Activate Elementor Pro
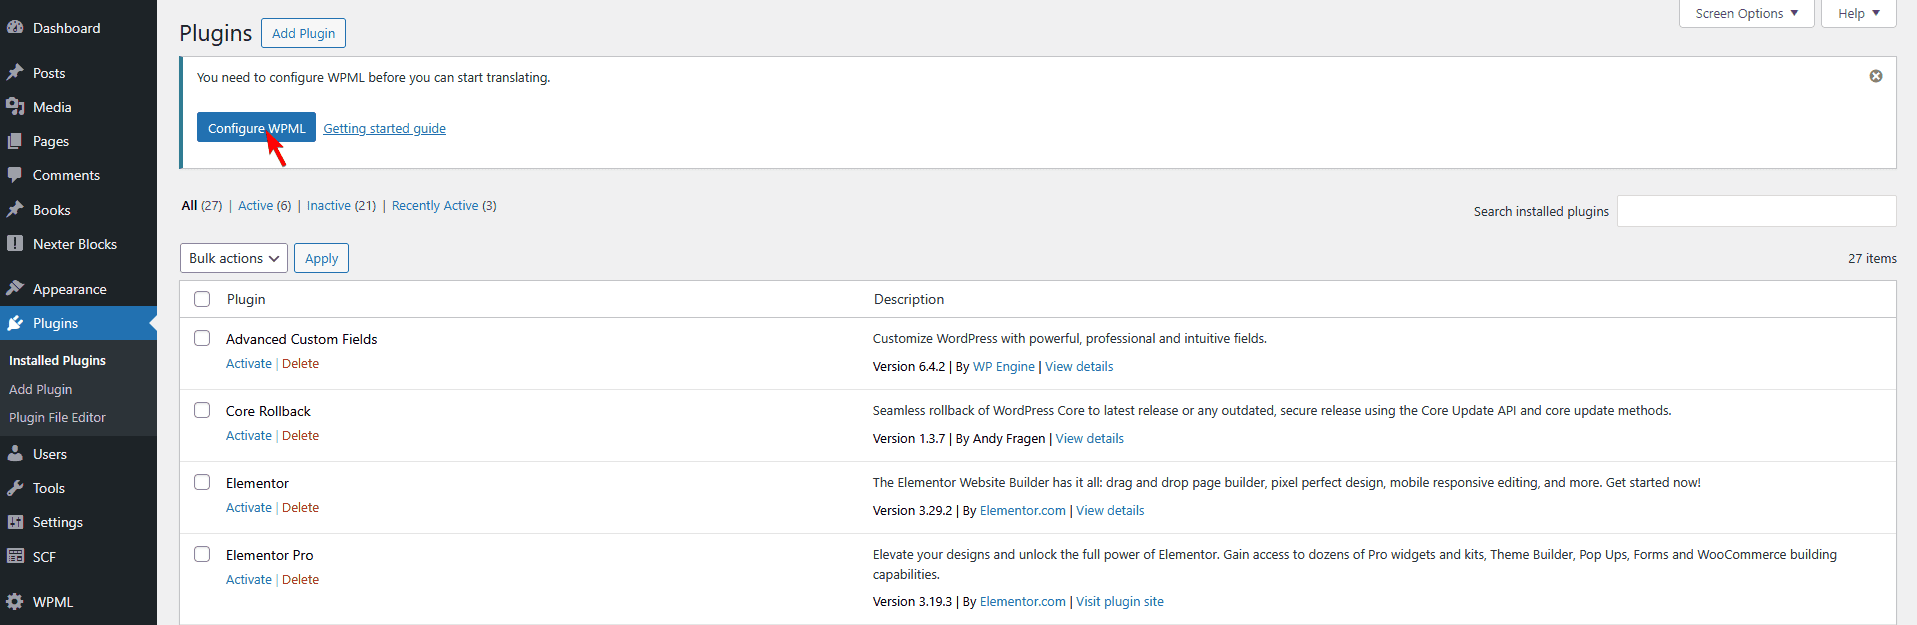The height and width of the screenshot is (625, 1917). click(249, 579)
